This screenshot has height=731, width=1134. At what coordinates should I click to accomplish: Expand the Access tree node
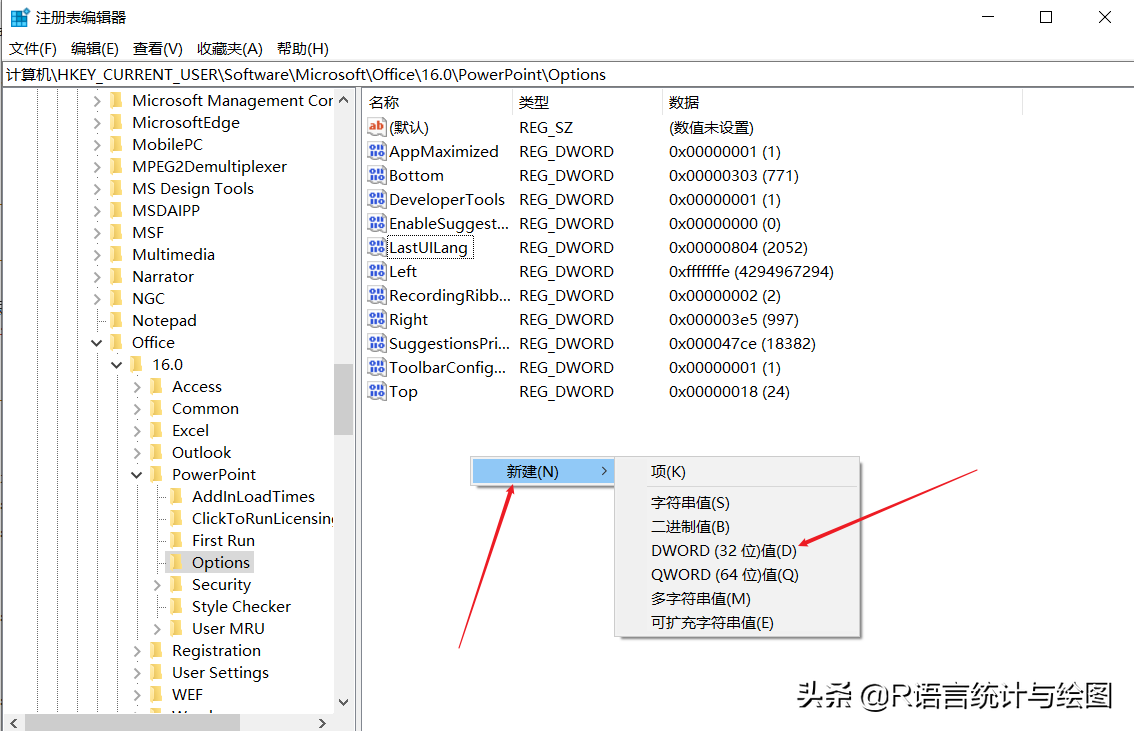click(x=137, y=387)
